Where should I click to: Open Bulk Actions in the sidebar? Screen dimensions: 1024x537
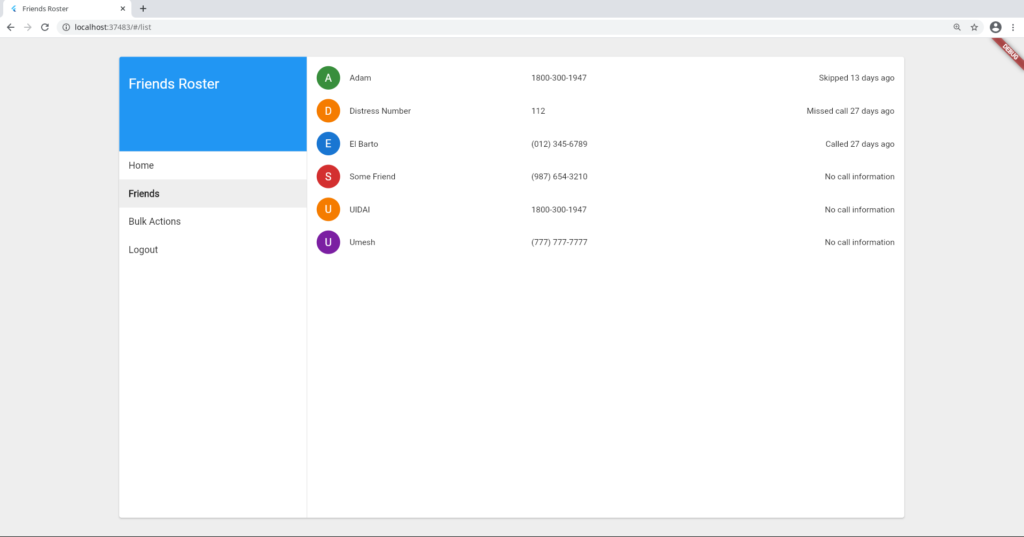[213, 221]
